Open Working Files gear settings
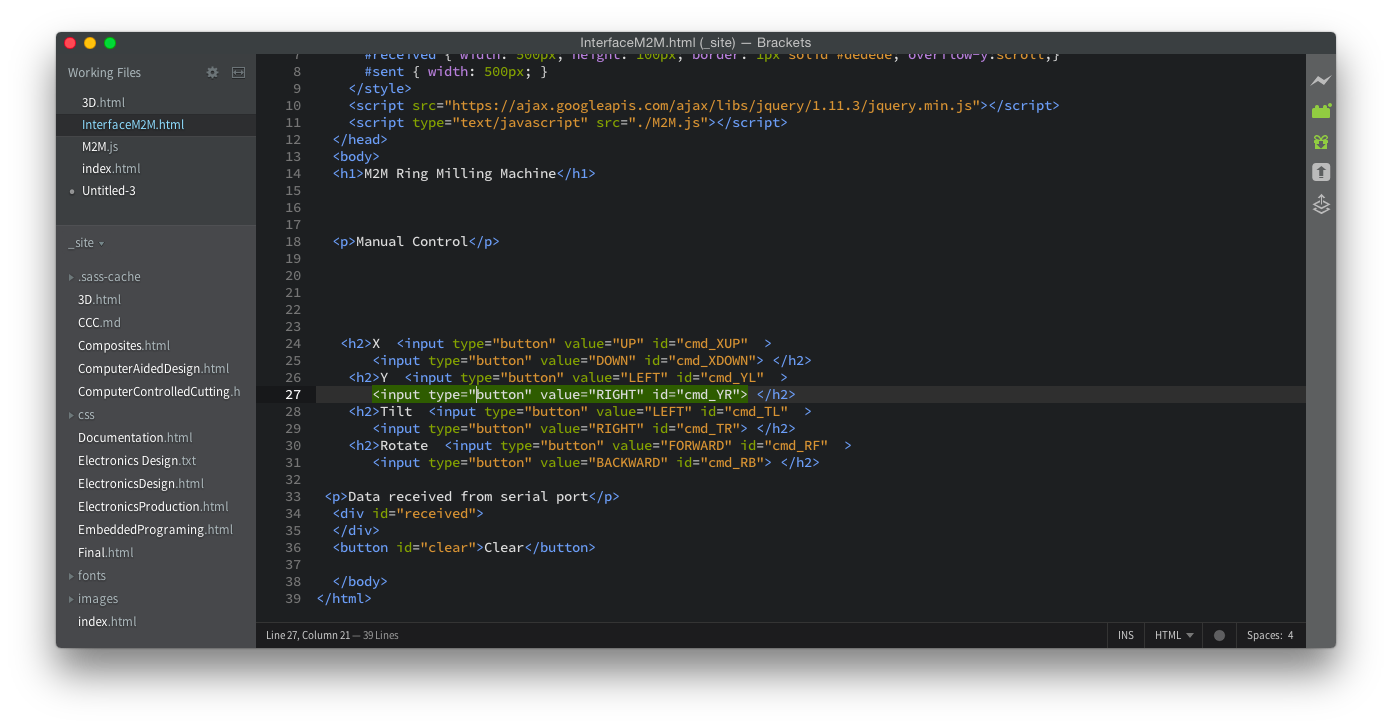Viewport: 1392px width, 728px height. click(x=212, y=72)
